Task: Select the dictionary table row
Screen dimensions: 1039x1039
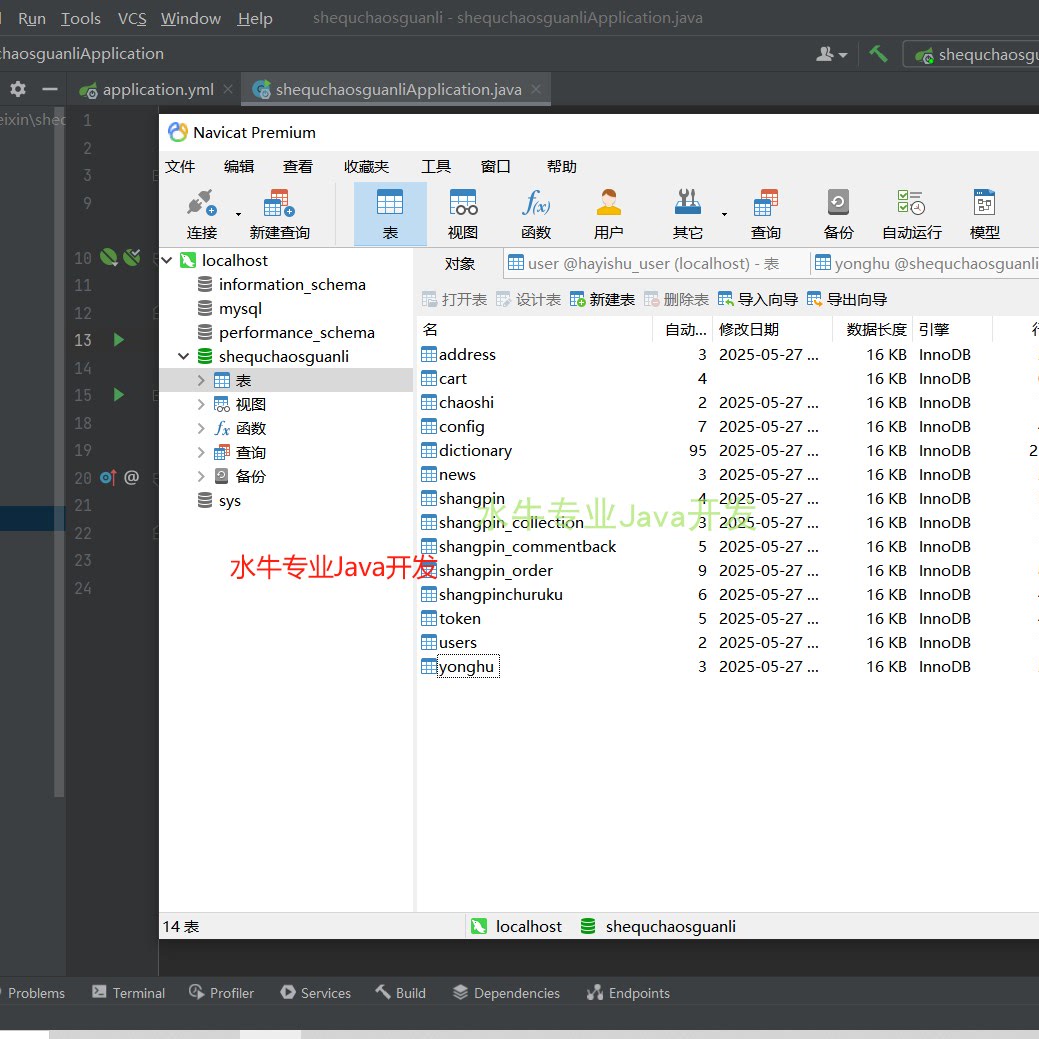Action: click(x=726, y=451)
